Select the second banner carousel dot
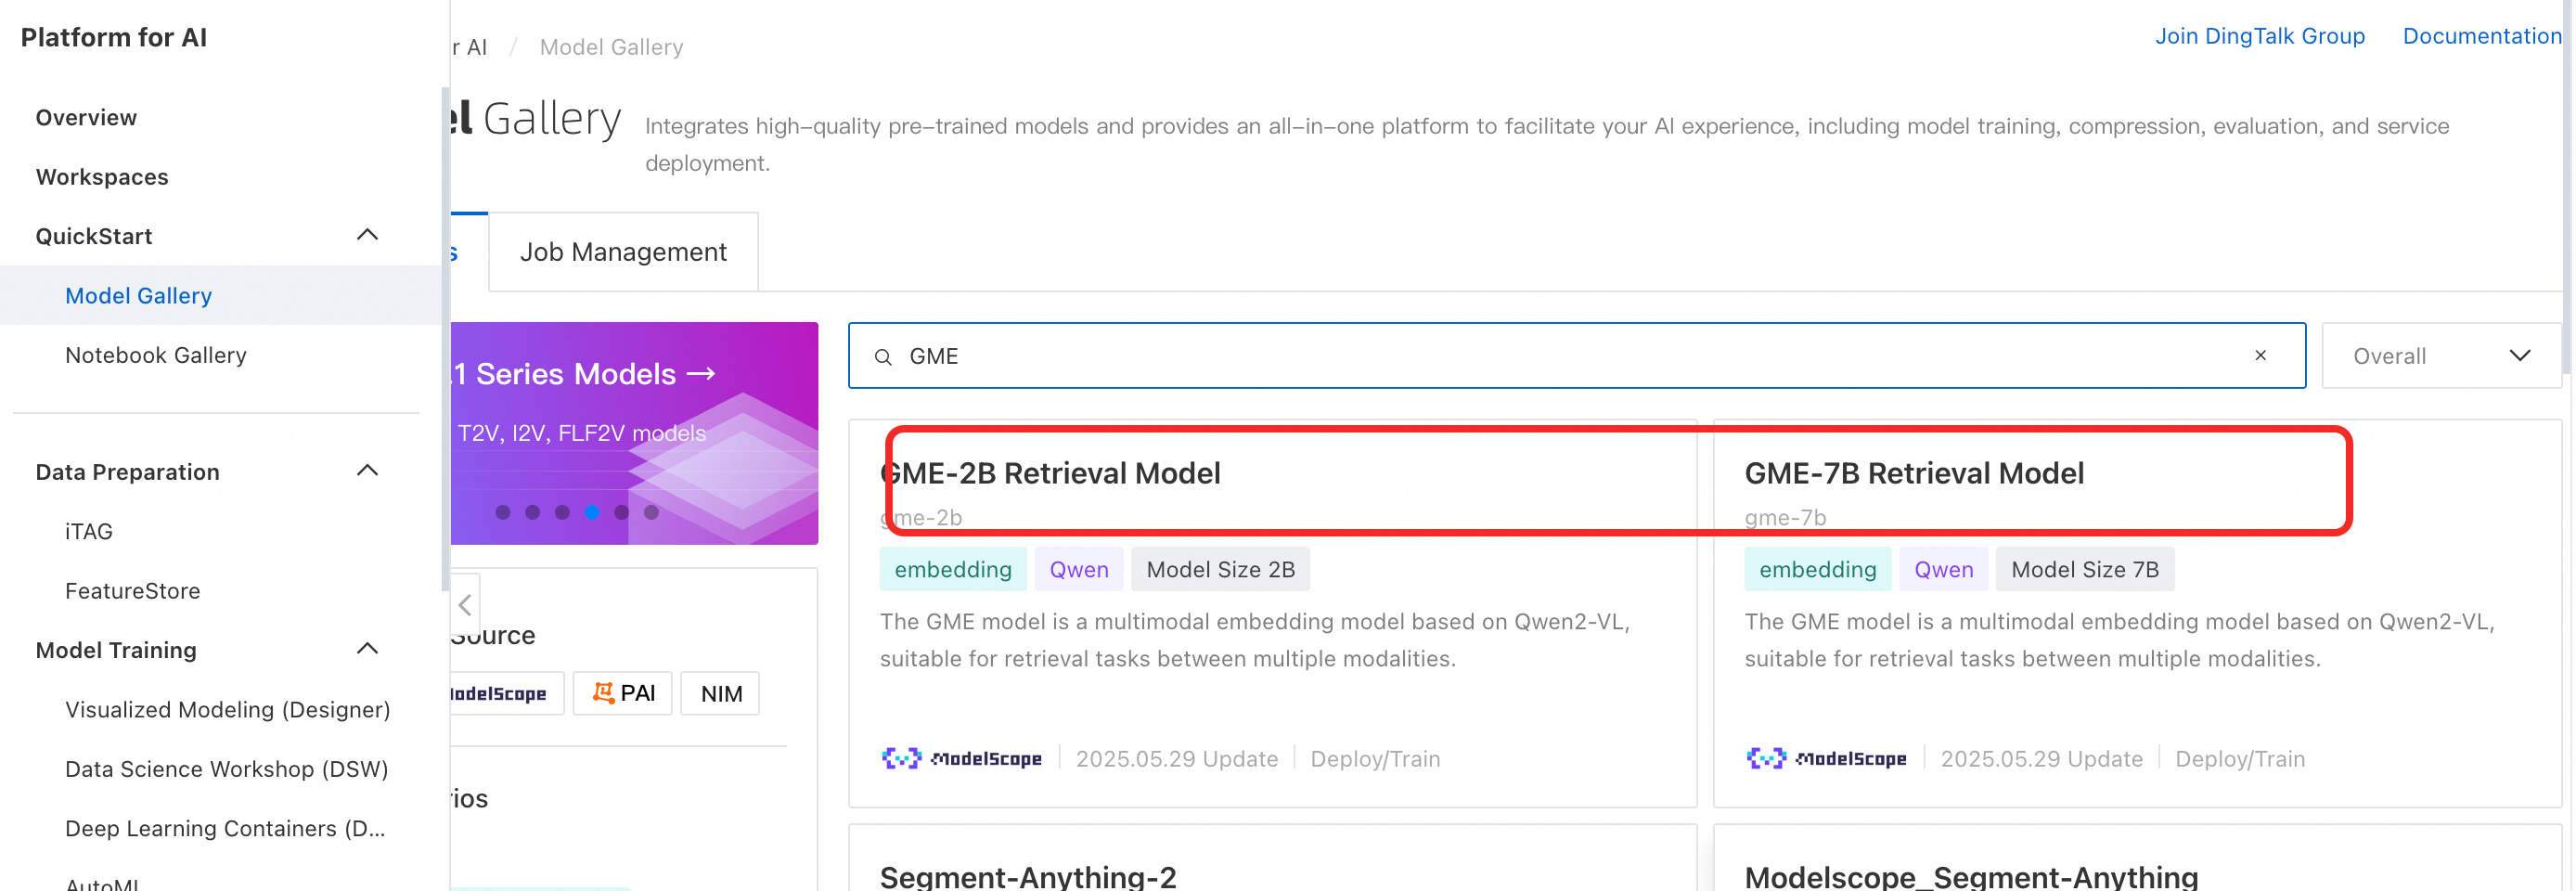This screenshot has height=891, width=2576. [533, 513]
